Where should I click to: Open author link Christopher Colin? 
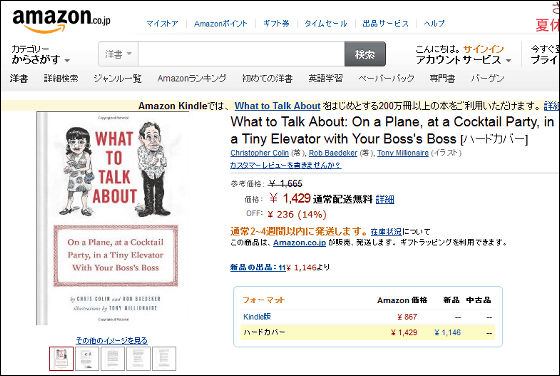[x=260, y=153]
